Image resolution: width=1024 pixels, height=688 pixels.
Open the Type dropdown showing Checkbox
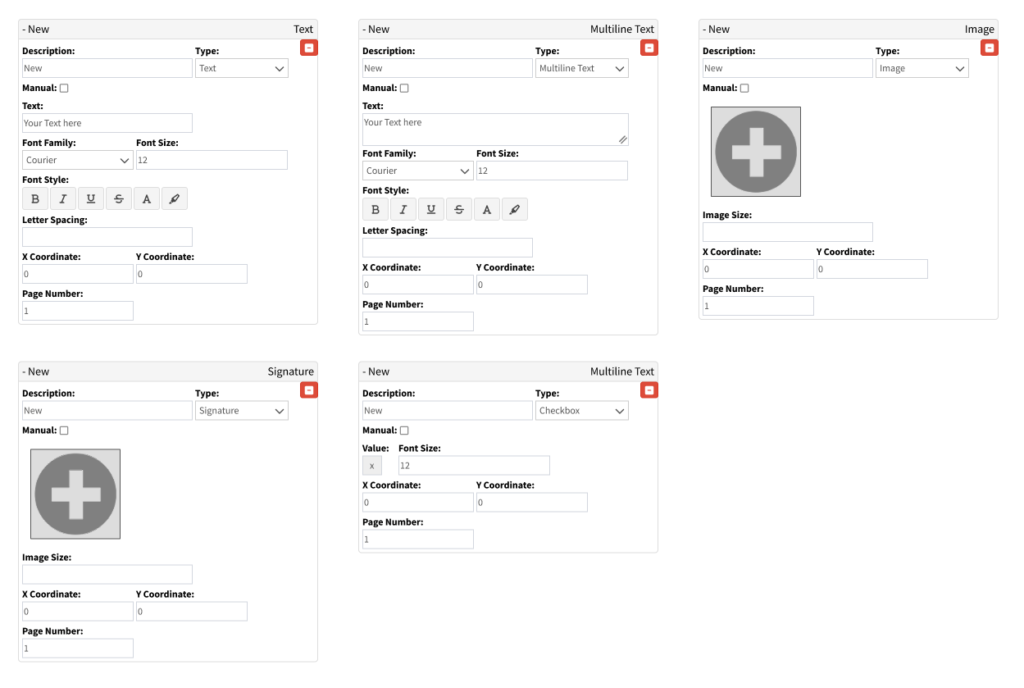[x=582, y=411]
